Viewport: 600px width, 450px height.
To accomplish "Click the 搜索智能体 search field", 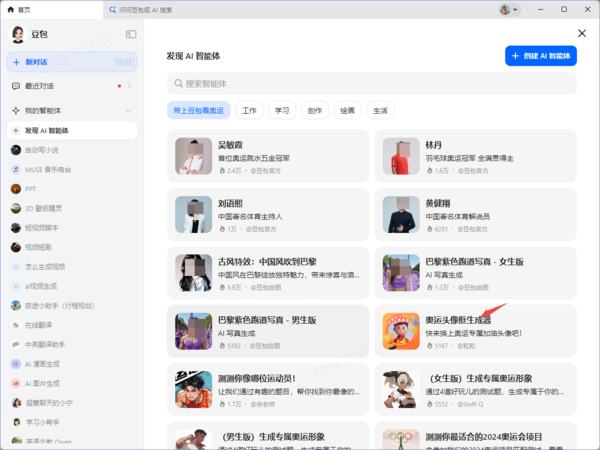I will click(372, 83).
